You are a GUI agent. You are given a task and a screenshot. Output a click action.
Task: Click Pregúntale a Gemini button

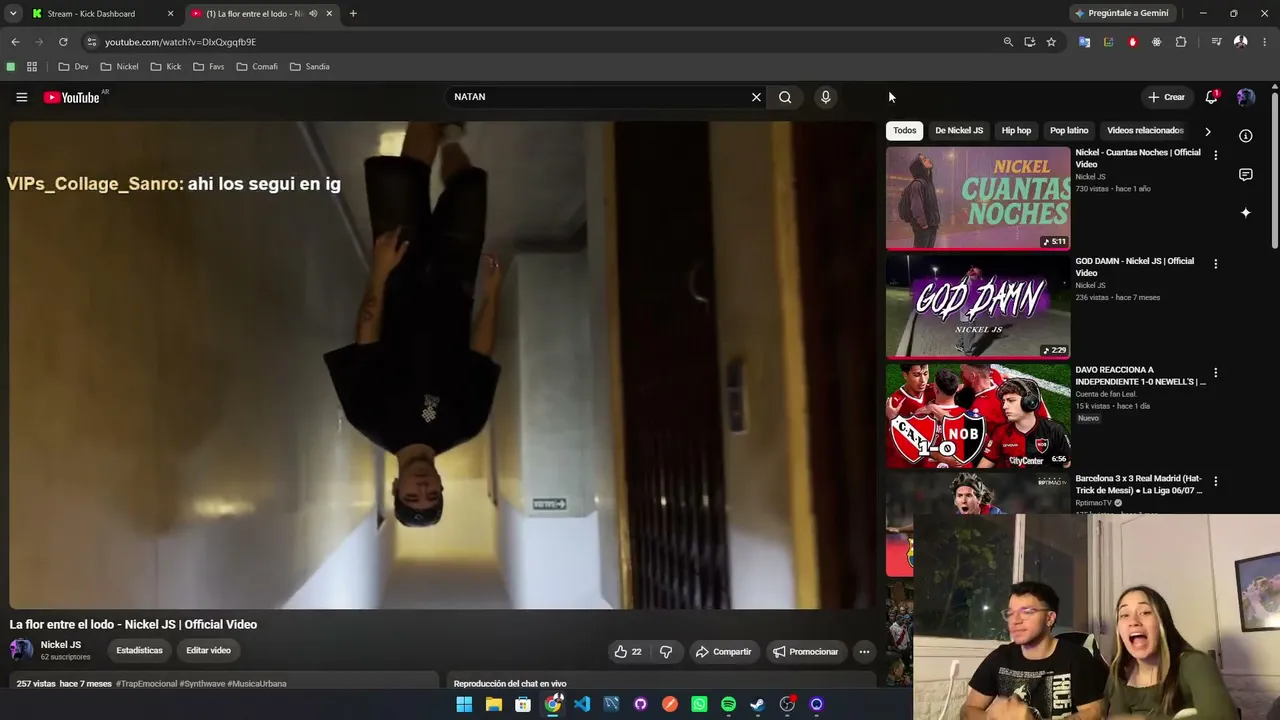pyautogui.click(x=1121, y=14)
